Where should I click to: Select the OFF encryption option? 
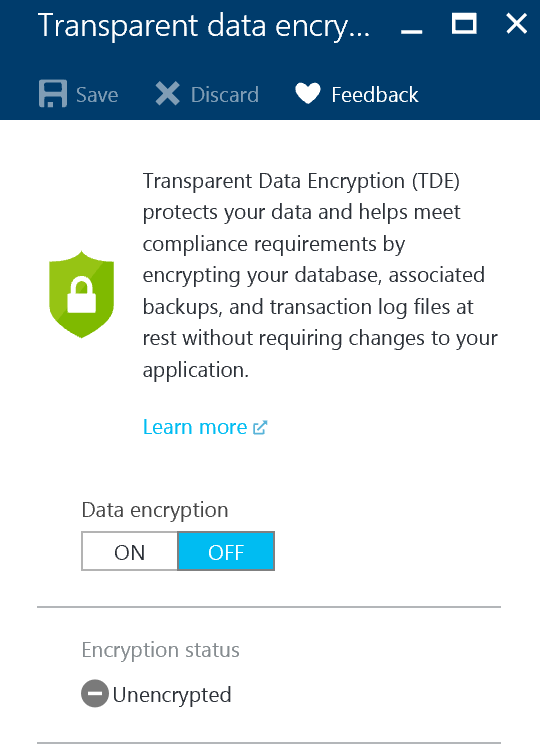(x=226, y=551)
